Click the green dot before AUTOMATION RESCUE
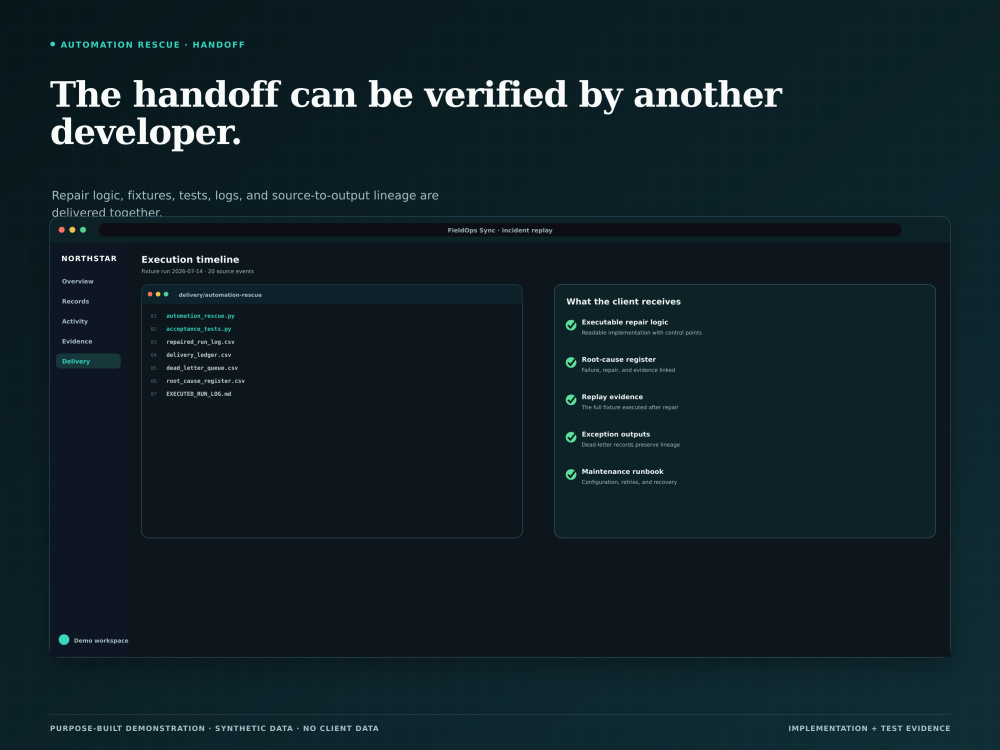The height and width of the screenshot is (750, 1000). pyautogui.click(x=53, y=44)
